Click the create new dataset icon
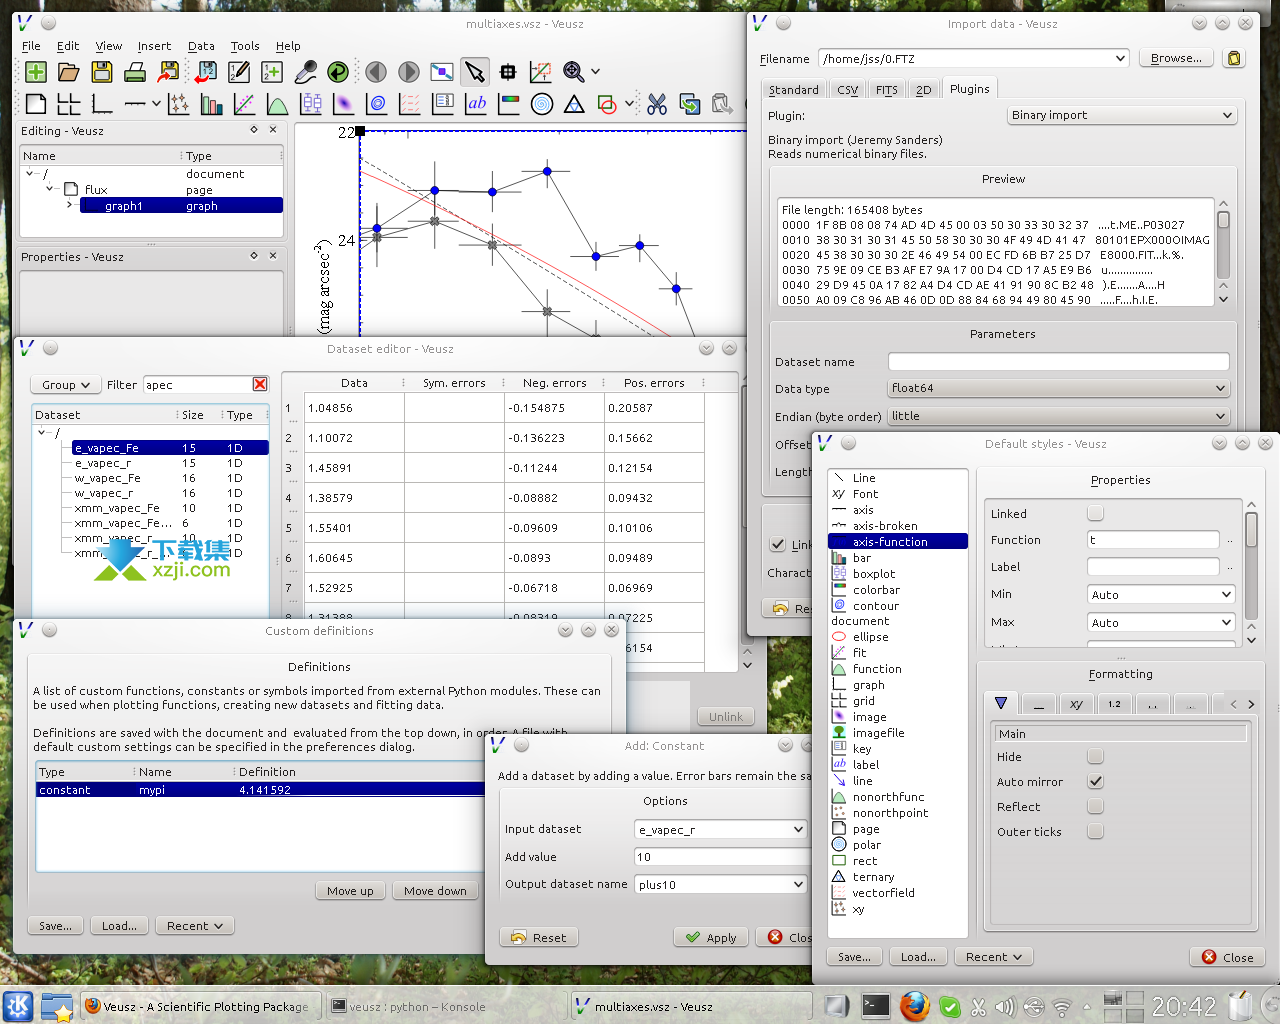 click(272, 71)
